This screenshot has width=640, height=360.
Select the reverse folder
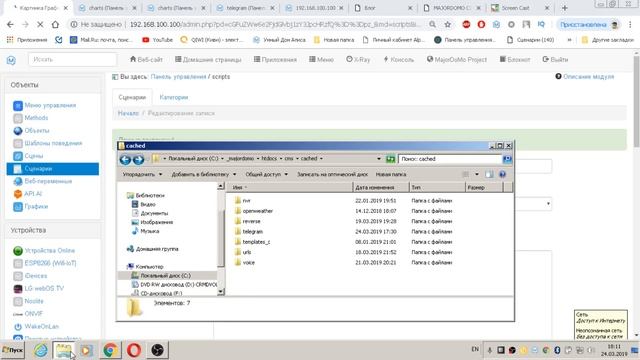tap(251, 221)
